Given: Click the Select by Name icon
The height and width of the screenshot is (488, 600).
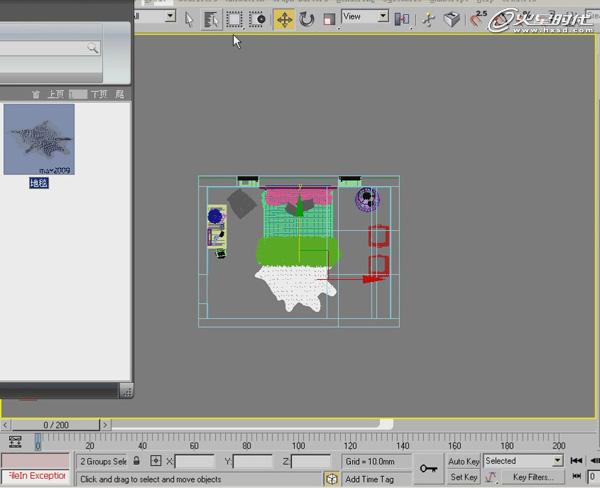Looking at the screenshot, I should tap(211, 18).
